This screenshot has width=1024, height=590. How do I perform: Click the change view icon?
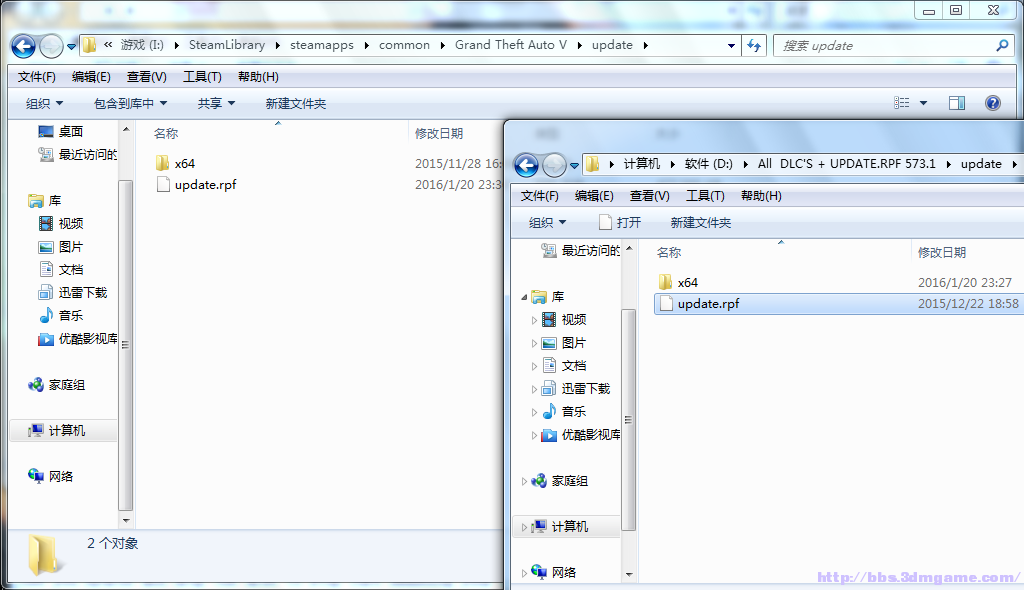(x=901, y=103)
